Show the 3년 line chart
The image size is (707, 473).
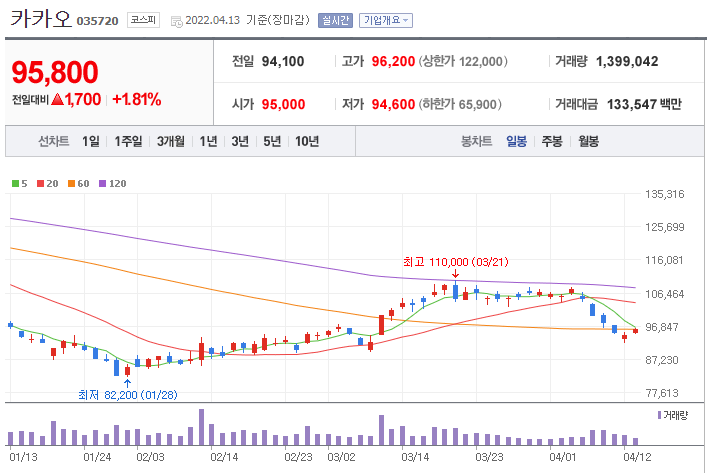click(240, 142)
